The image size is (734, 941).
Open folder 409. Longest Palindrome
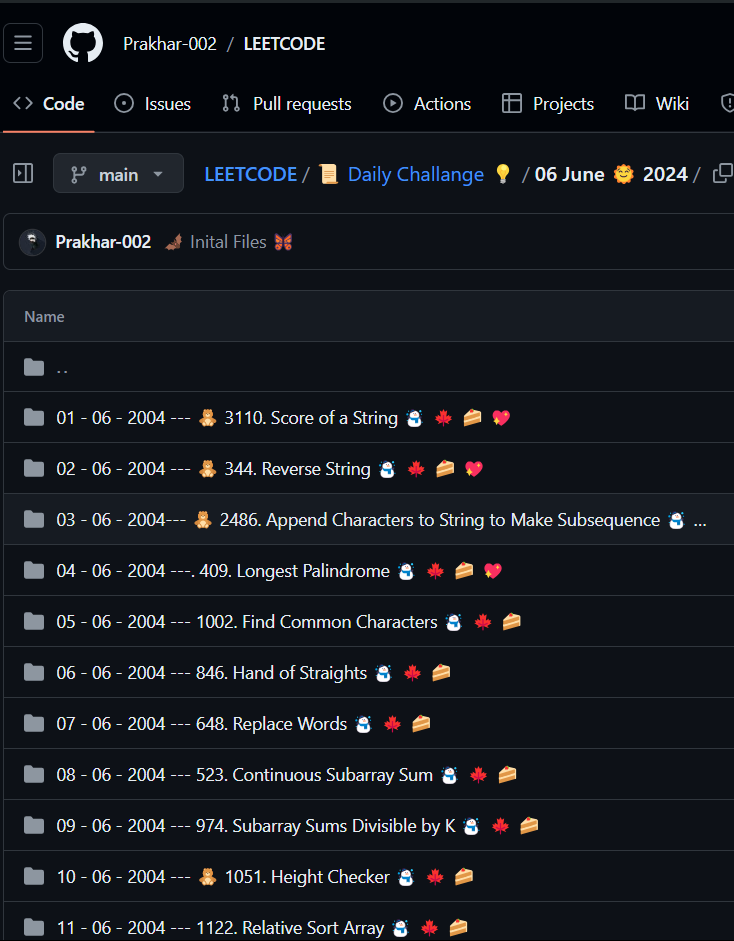click(279, 571)
